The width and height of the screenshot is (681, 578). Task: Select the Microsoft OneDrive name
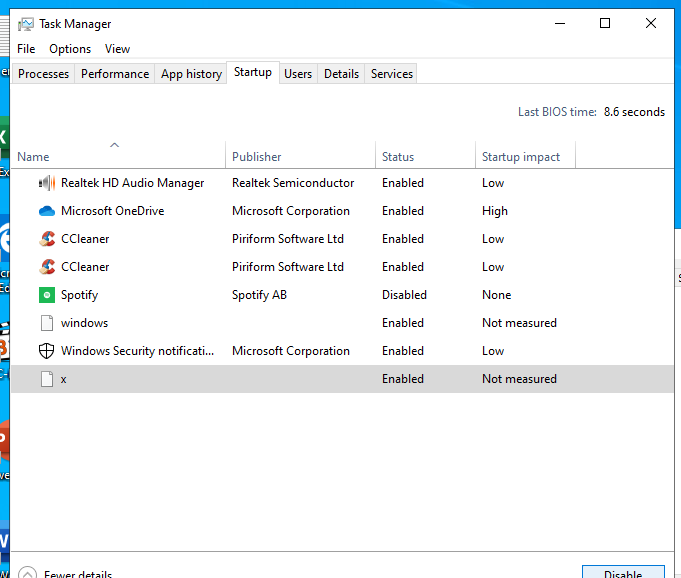point(112,211)
